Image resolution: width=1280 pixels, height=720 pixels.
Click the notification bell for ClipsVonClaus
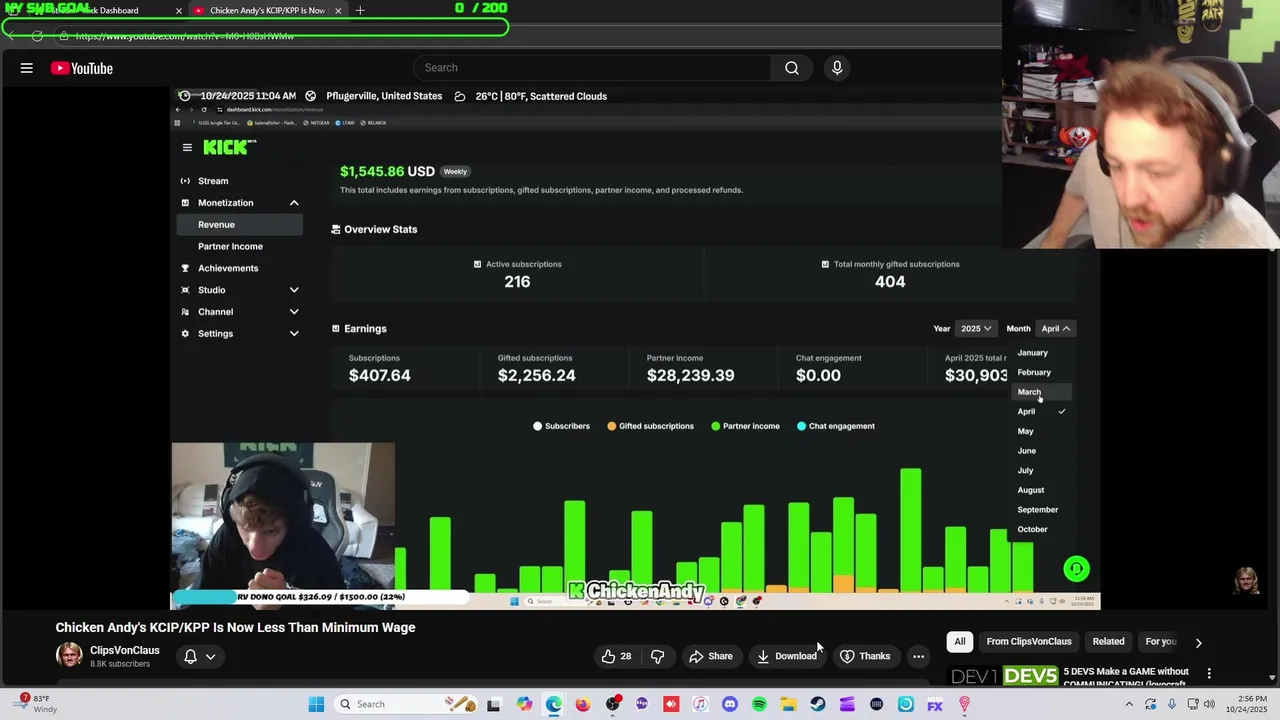(x=190, y=657)
